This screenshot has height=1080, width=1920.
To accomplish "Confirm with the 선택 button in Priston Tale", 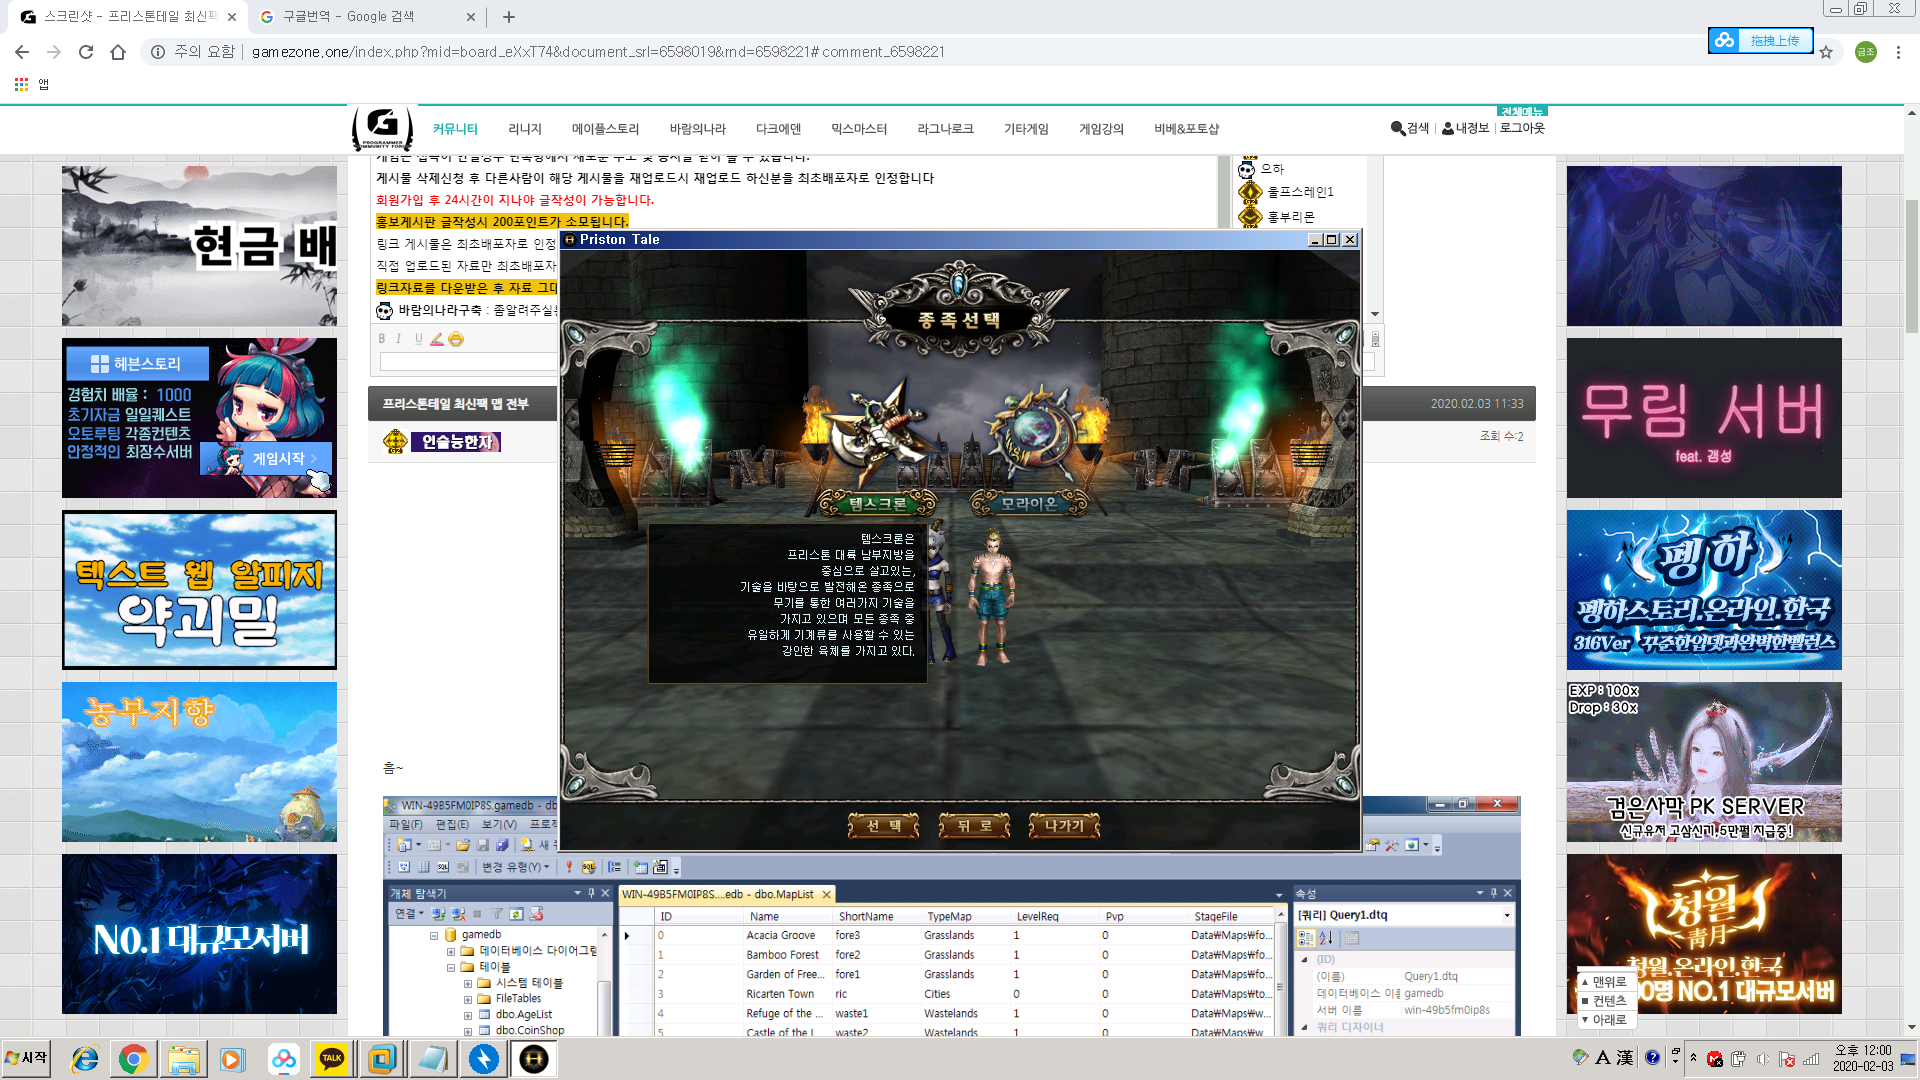I will [x=883, y=826].
